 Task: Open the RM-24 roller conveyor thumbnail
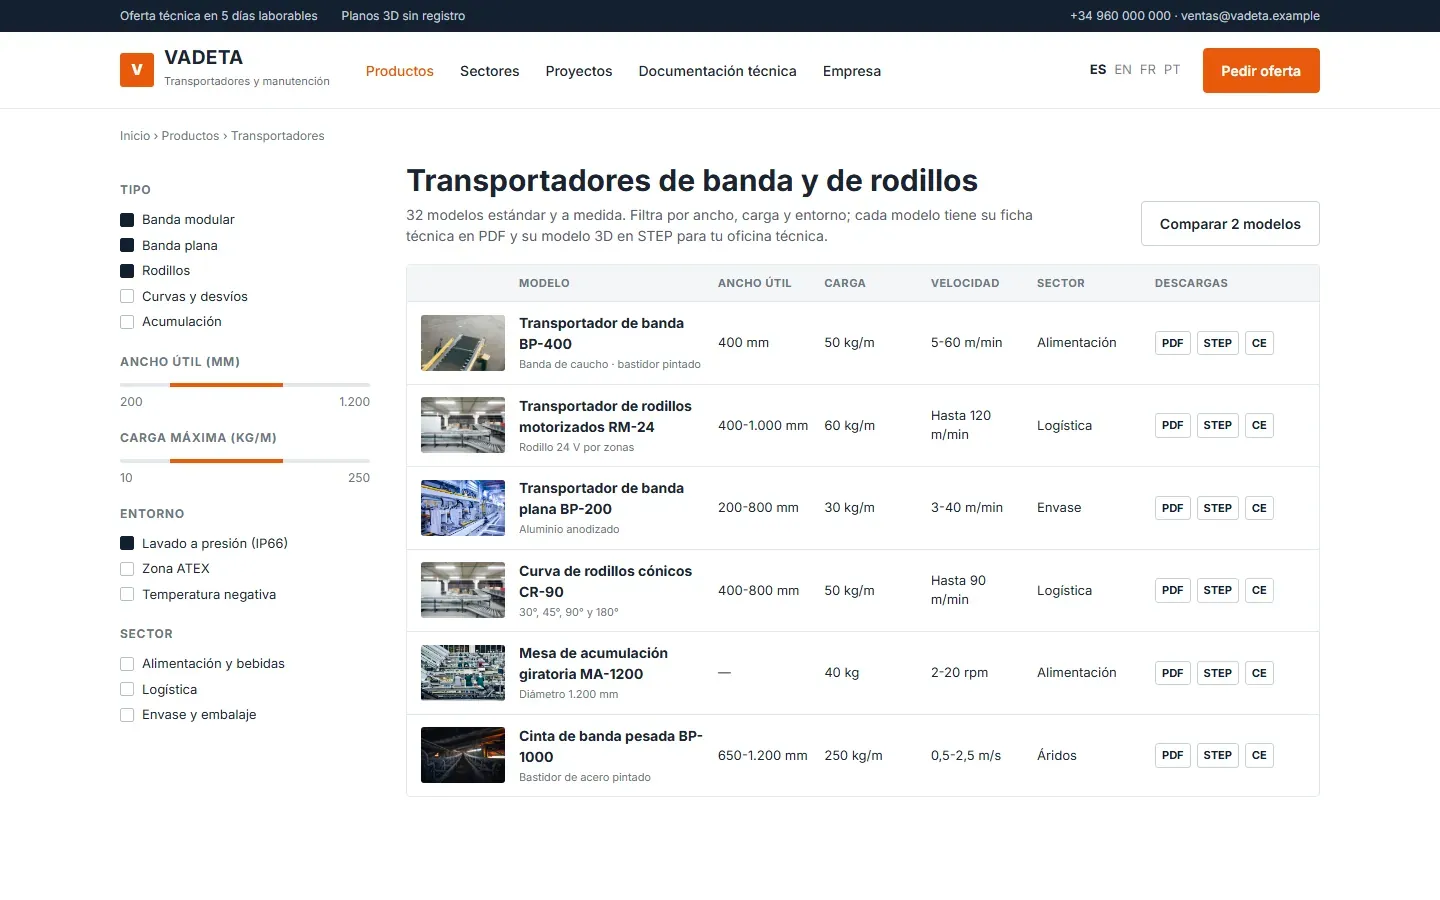(463, 425)
